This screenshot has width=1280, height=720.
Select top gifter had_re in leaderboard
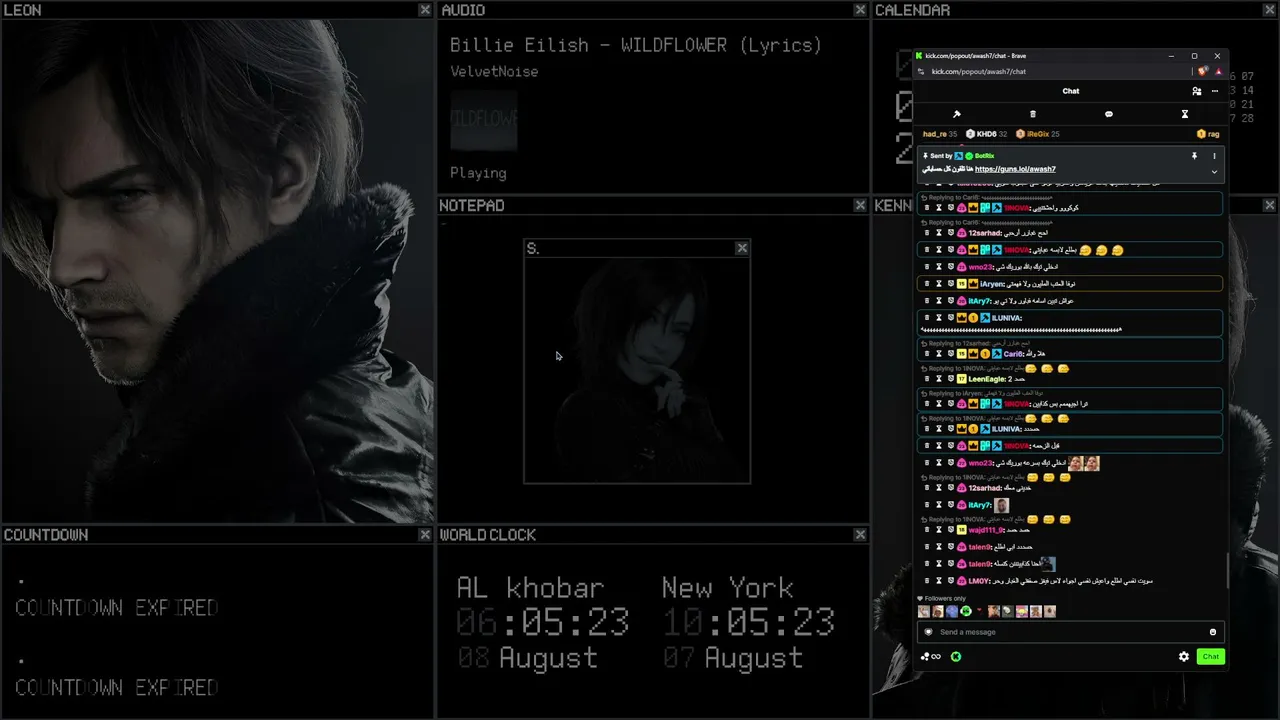[x=940, y=134]
